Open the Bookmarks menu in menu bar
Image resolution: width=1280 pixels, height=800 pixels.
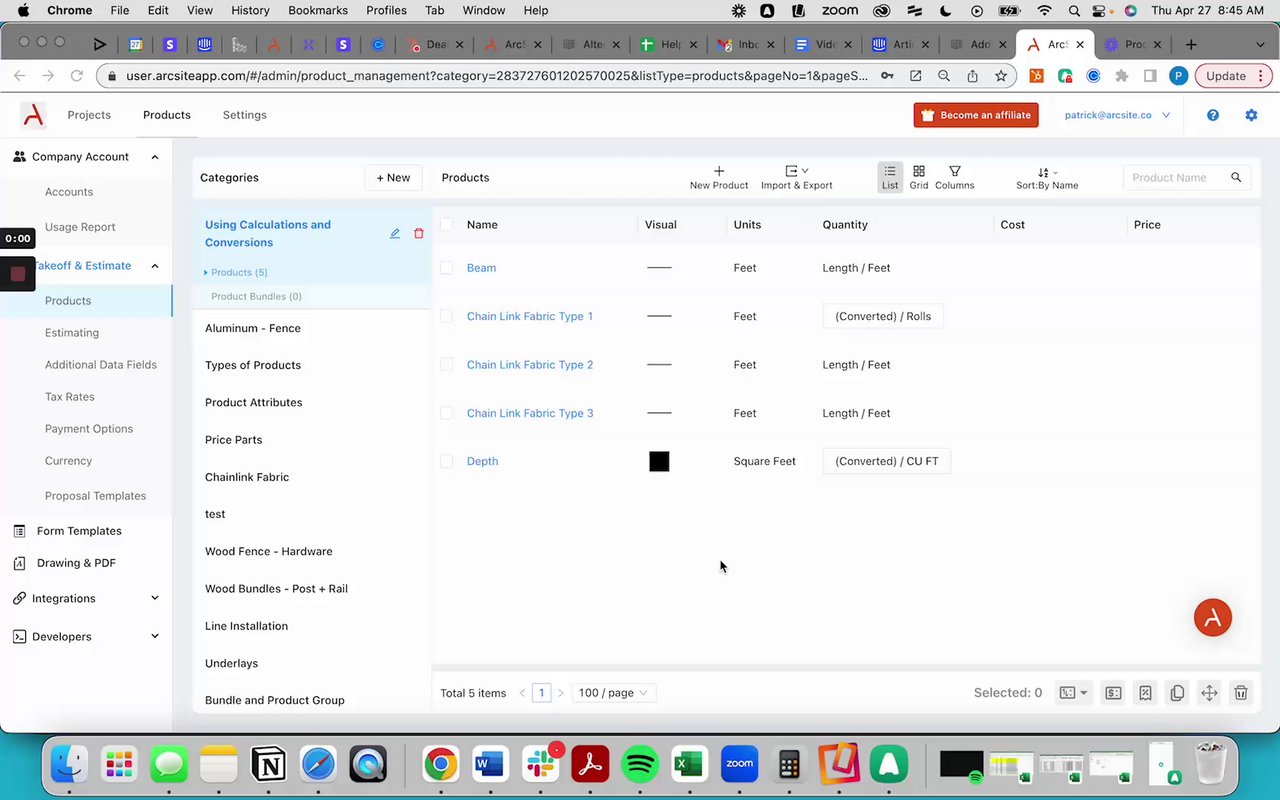click(x=318, y=10)
